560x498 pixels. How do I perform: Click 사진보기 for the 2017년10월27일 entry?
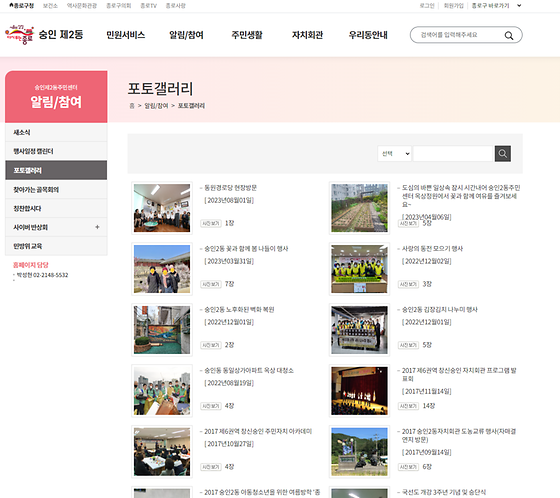pos(211,467)
